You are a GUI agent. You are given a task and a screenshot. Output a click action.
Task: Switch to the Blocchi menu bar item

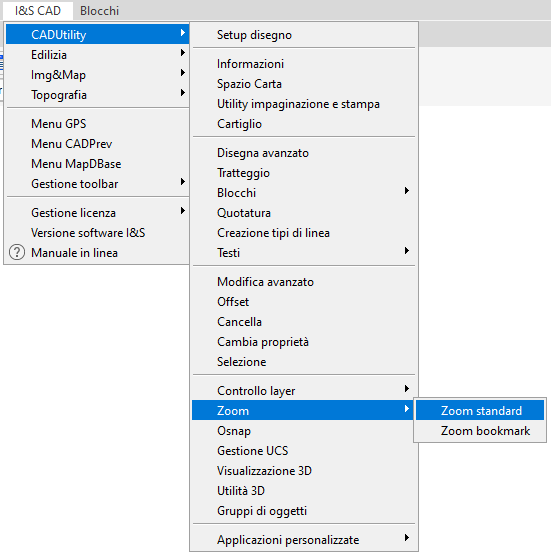coord(99,11)
